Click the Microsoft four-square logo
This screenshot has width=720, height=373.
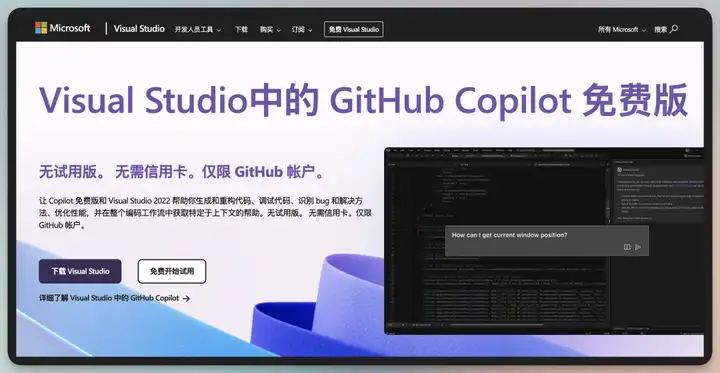point(41,28)
